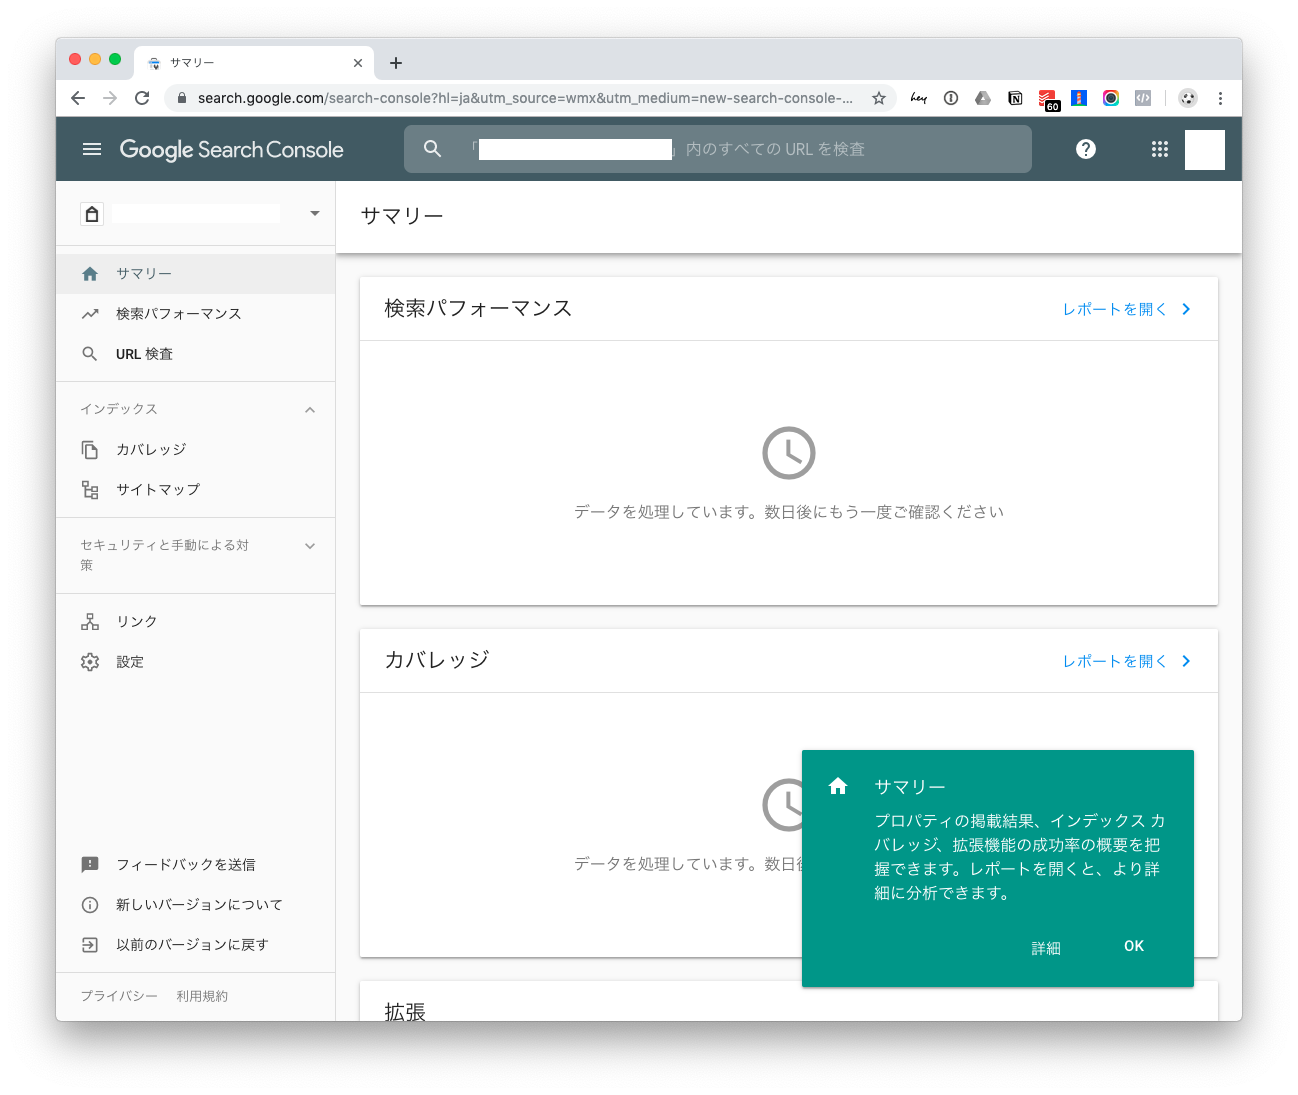Viewport: 1298px width, 1095px height.
Task: Click the feedback speech bubble icon
Action: [90, 864]
